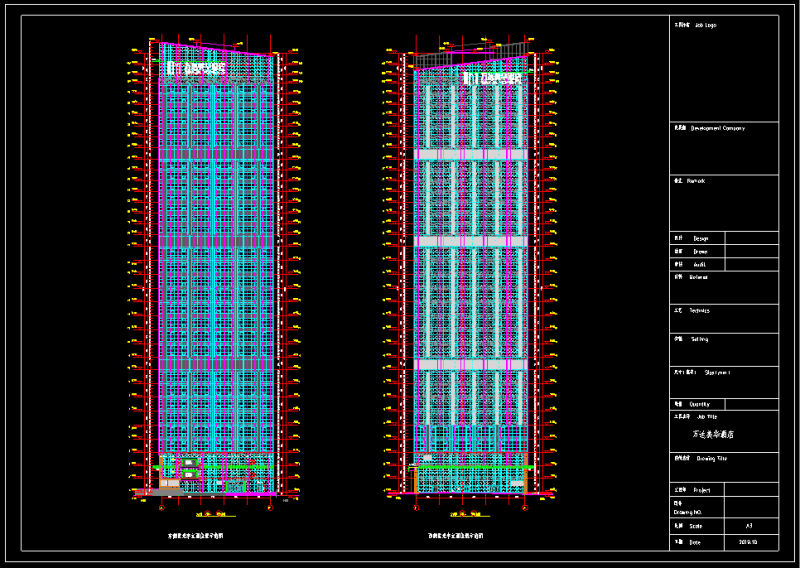Click the rooftop sign on right elevation
Screen dimensions: 800x568
[492, 78]
